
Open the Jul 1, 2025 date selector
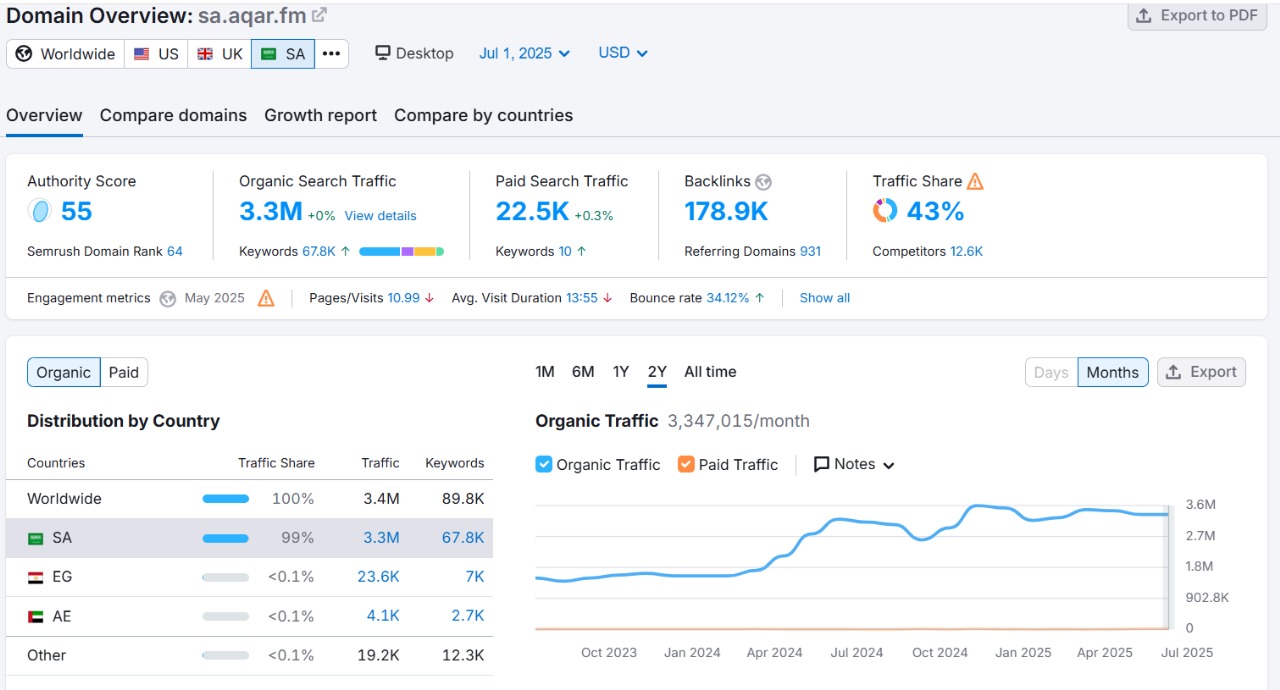(x=524, y=52)
